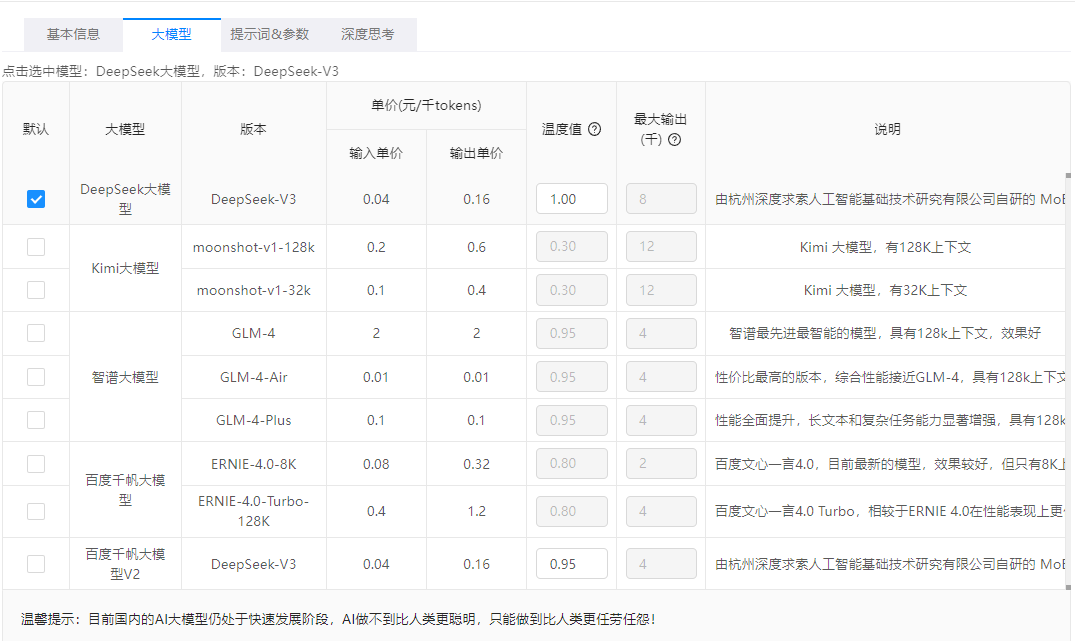Viewport: 1075px width, 641px height.
Task: Click the max output field for GLM-4-Plus
Action: tap(661, 420)
